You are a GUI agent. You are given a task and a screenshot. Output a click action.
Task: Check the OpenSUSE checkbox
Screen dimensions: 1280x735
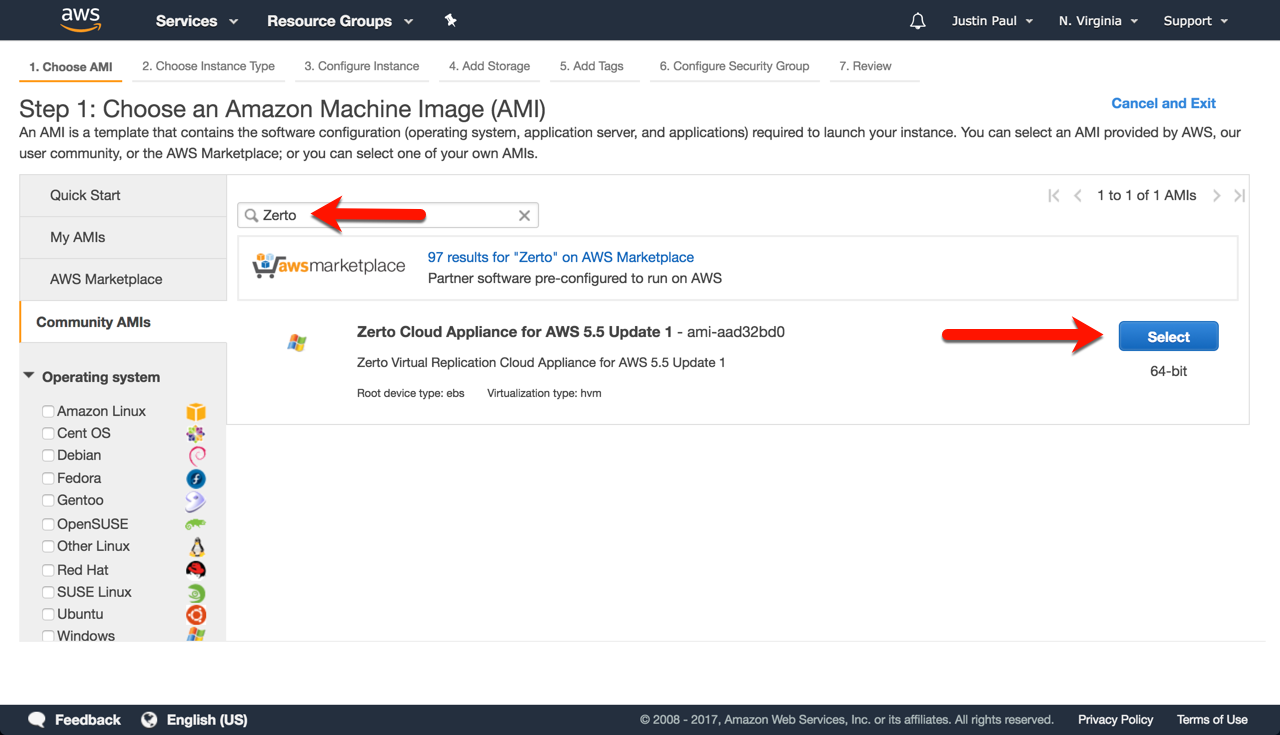click(48, 524)
